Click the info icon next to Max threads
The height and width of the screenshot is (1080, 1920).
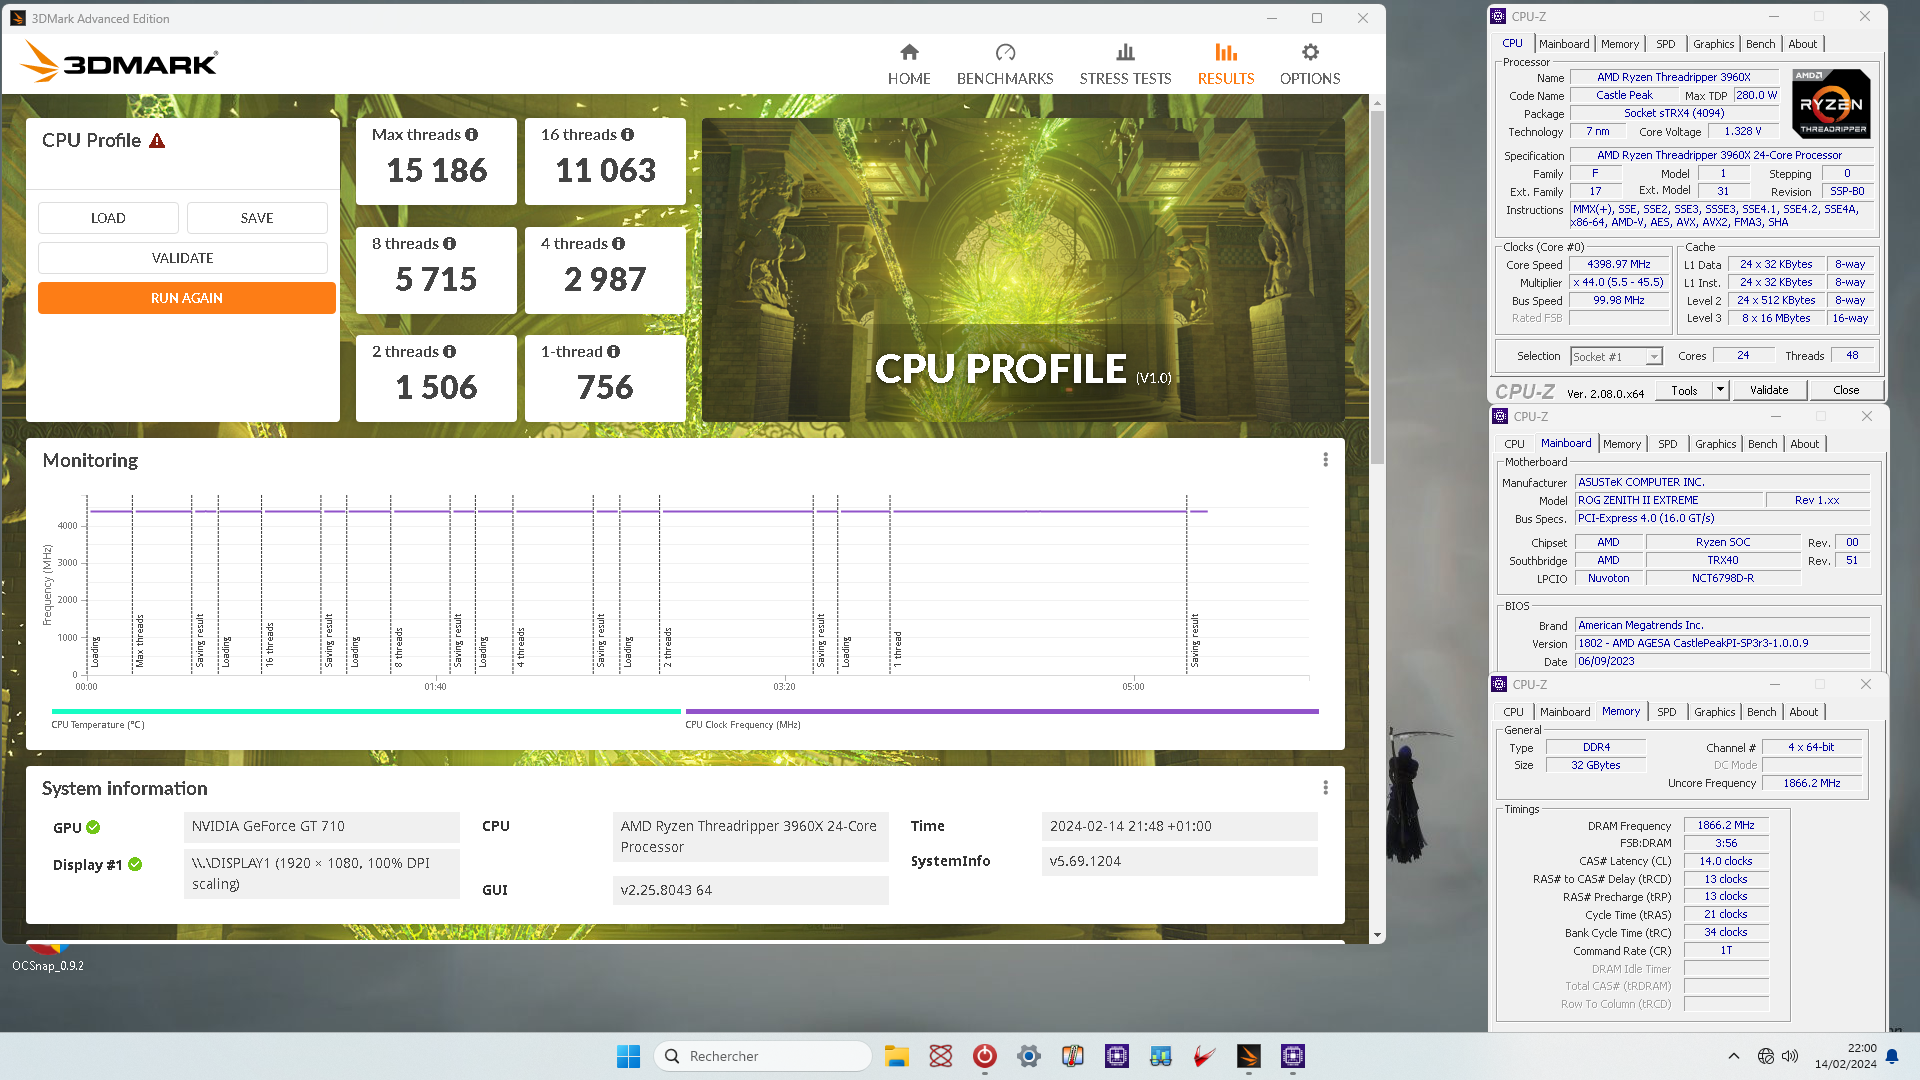471,135
